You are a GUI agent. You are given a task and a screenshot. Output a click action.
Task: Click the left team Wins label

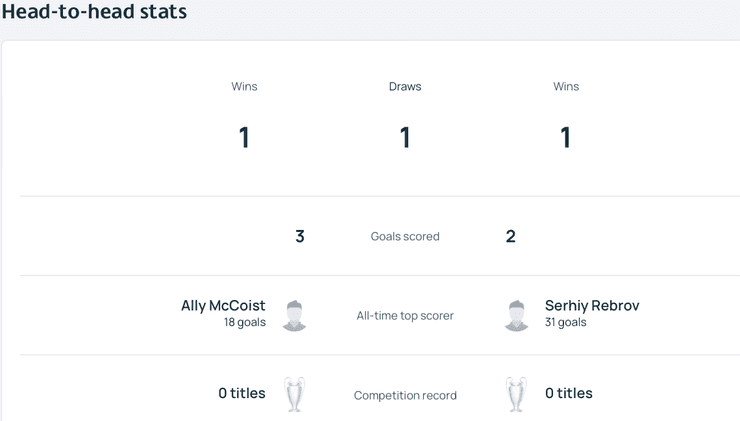pyautogui.click(x=244, y=87)
